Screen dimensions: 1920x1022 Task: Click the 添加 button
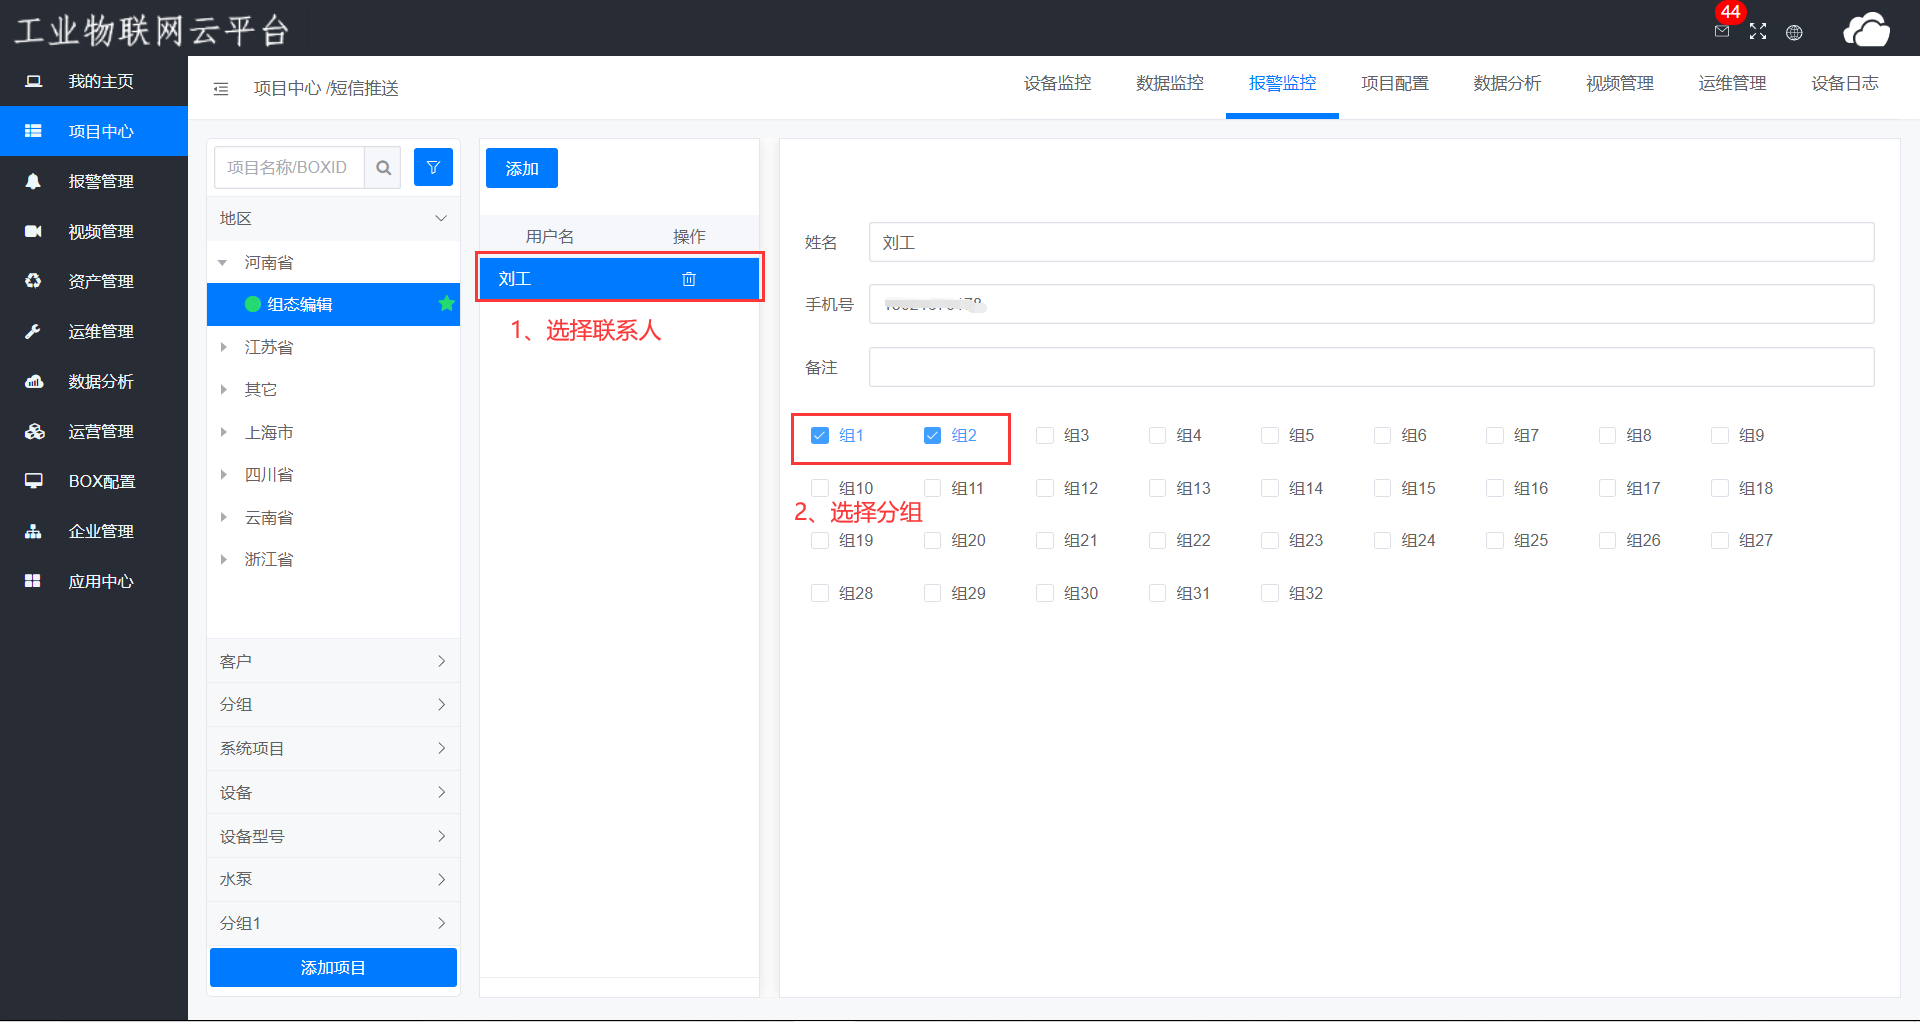coord(521,168)
